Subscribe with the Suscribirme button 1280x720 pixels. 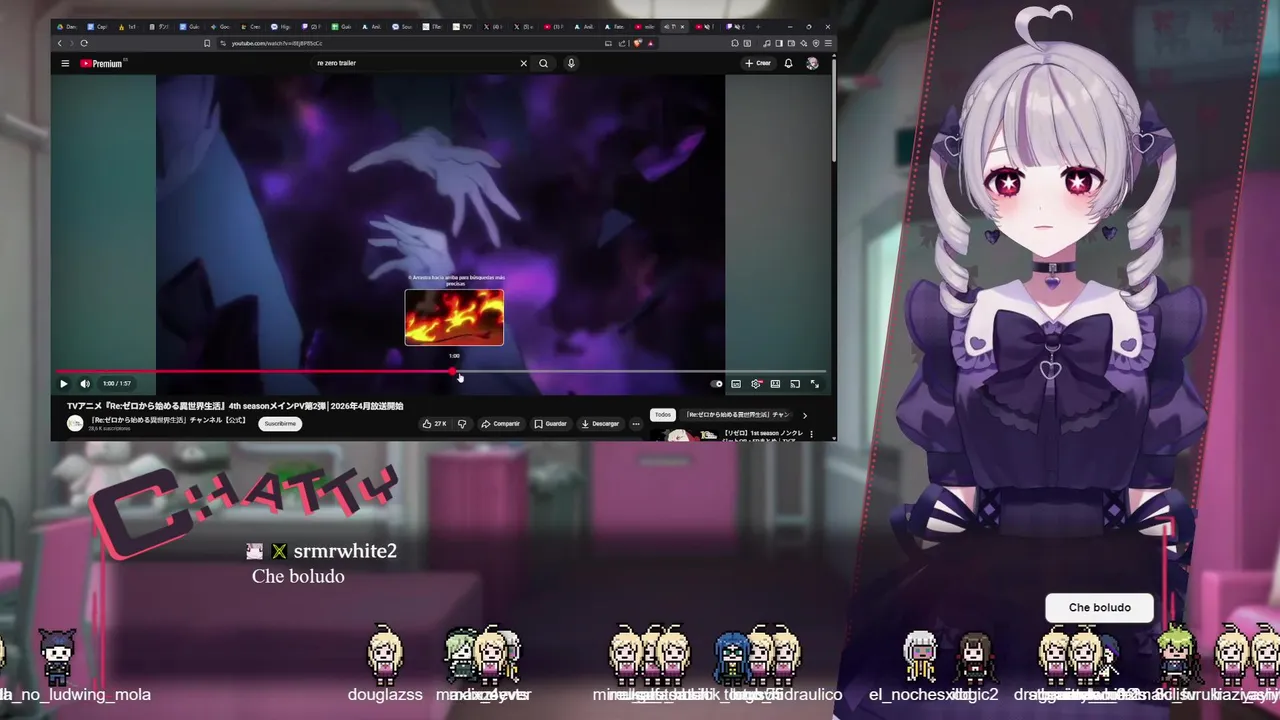click(x=280, y=424)
